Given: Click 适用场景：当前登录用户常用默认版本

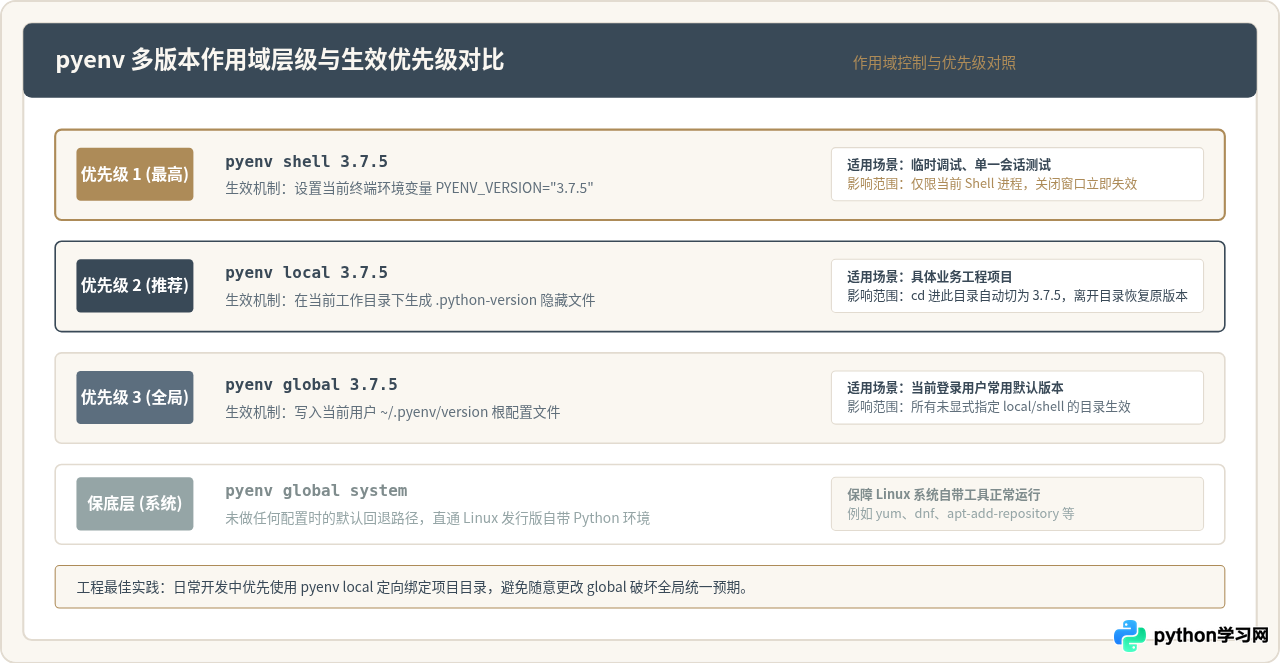Looking at the screenshot, I should pos(955,388).
